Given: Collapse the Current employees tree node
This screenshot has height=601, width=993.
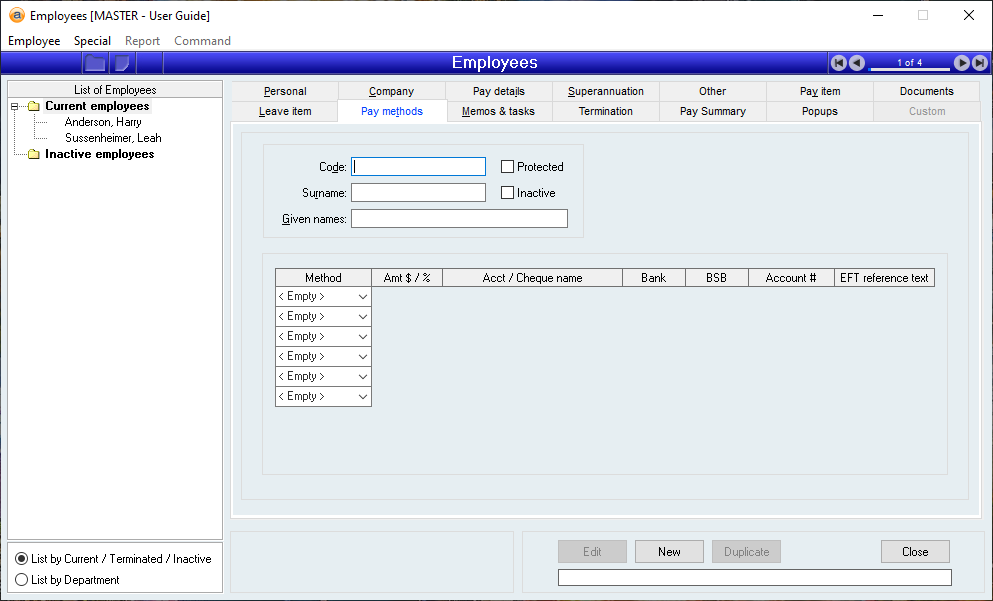Looking at the screenshot, I should [15, 107].
